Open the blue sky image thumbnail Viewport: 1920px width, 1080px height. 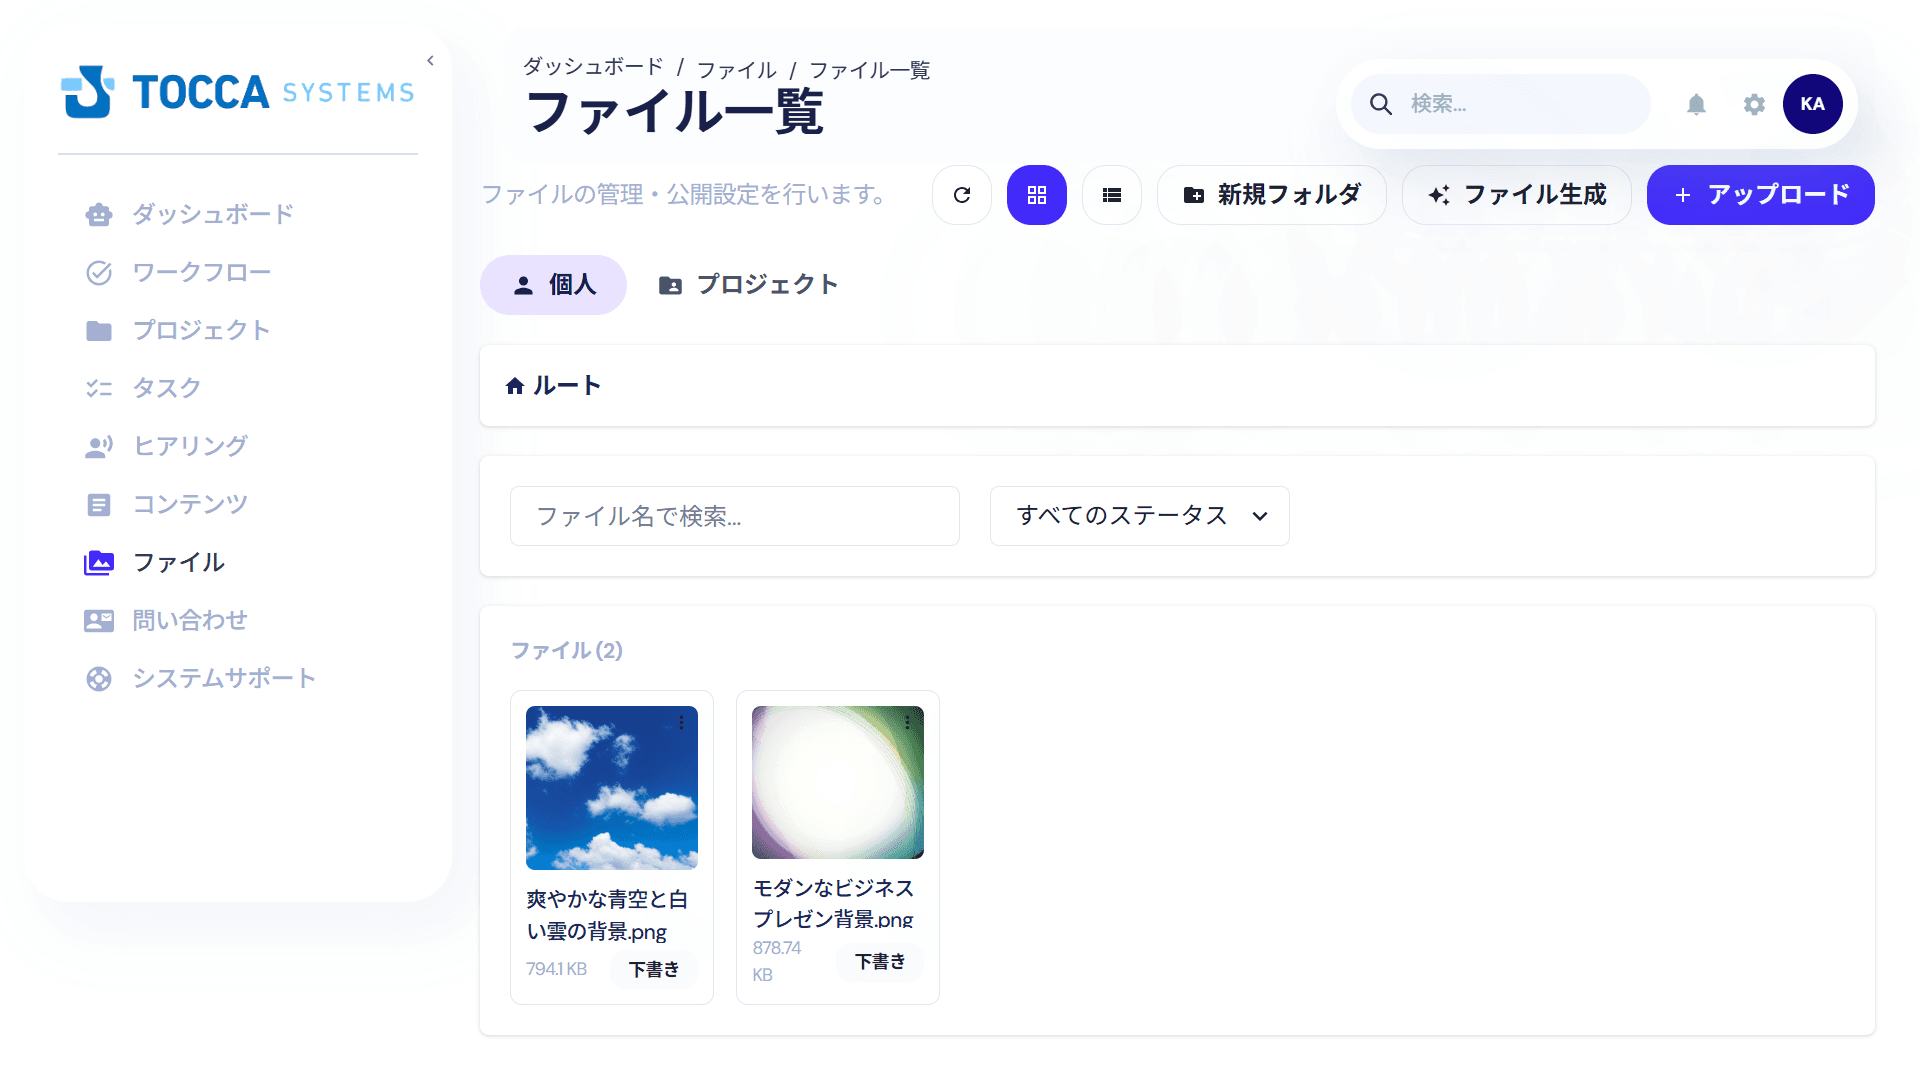pos(611,787)
